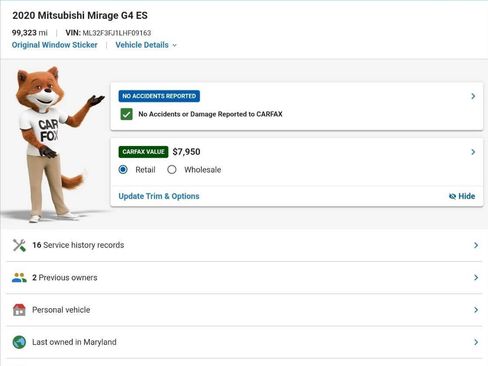Expand the Last owned in Maryland row
Image resolution: width=488 pixels, height=366 pixels.
click(244, 342)
